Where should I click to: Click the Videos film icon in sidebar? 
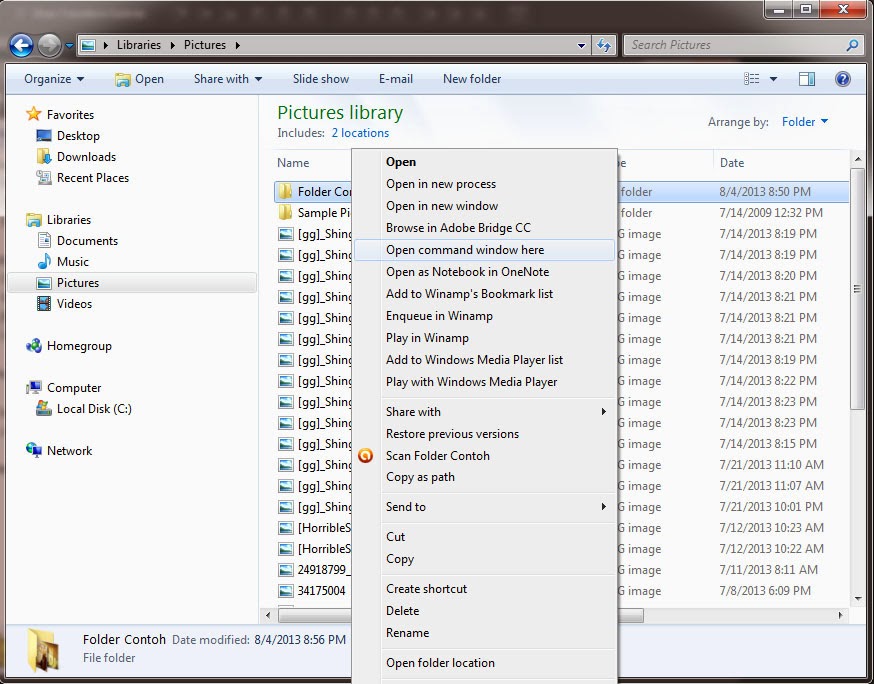coord(44,304)
